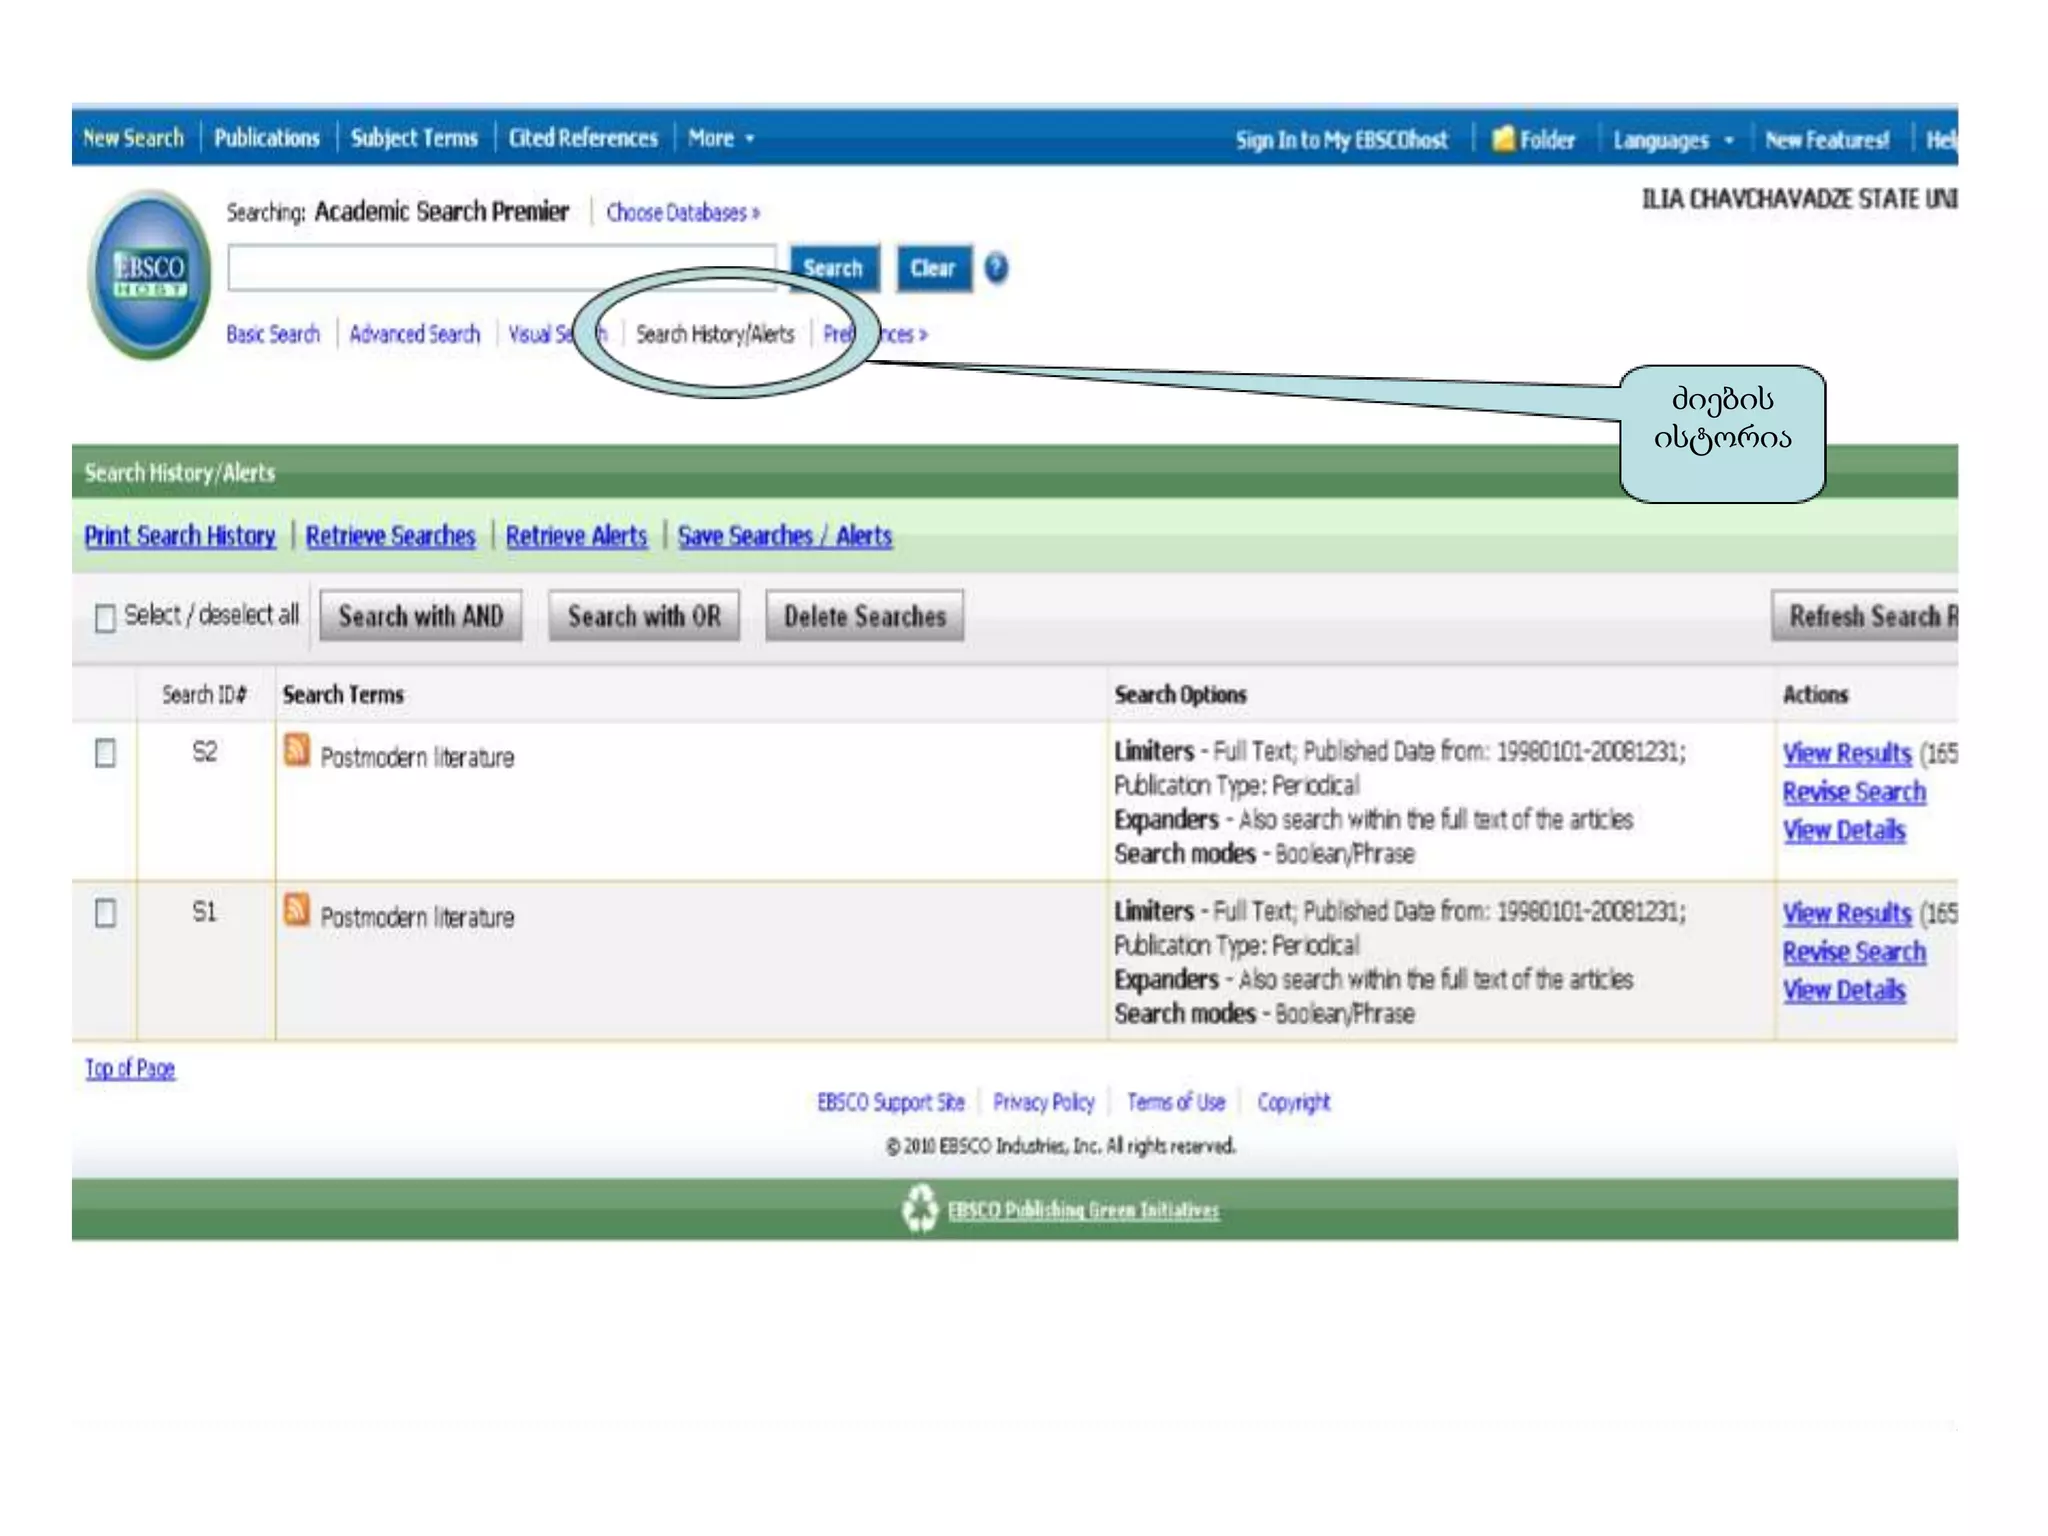The image size is (2048, 1536).
Task: Click the RSS feed icon for search S2
Action: coord(297,750)
